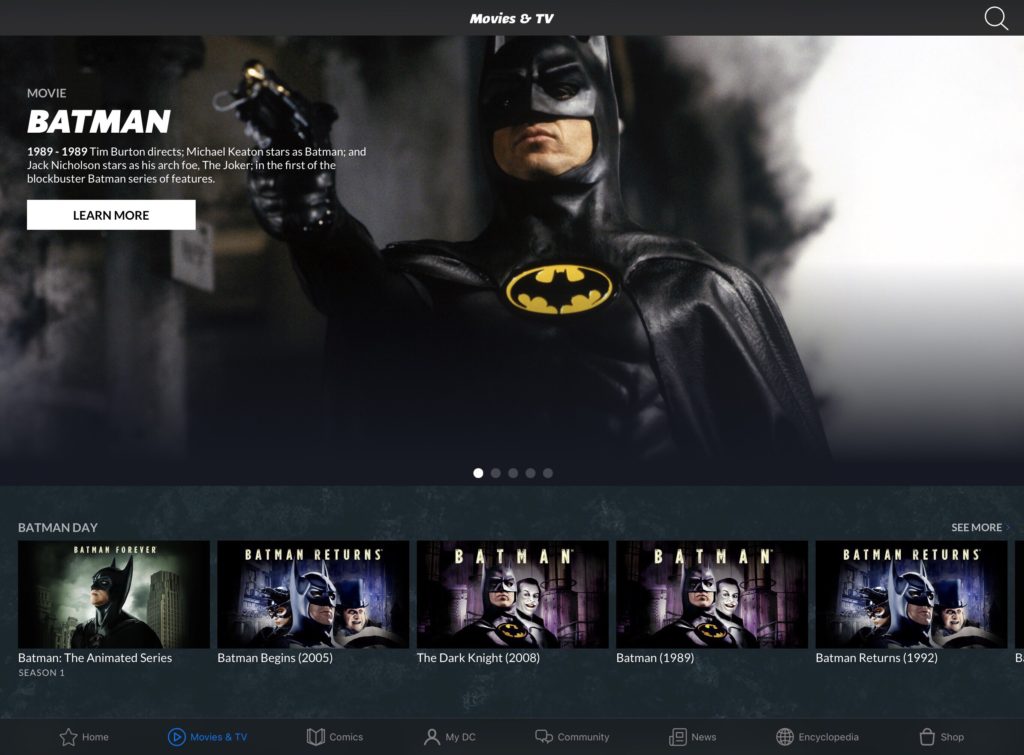This screenshot has width=1024, height=755.
Task: Click the Shop bag icon
Action: [927, 737]
